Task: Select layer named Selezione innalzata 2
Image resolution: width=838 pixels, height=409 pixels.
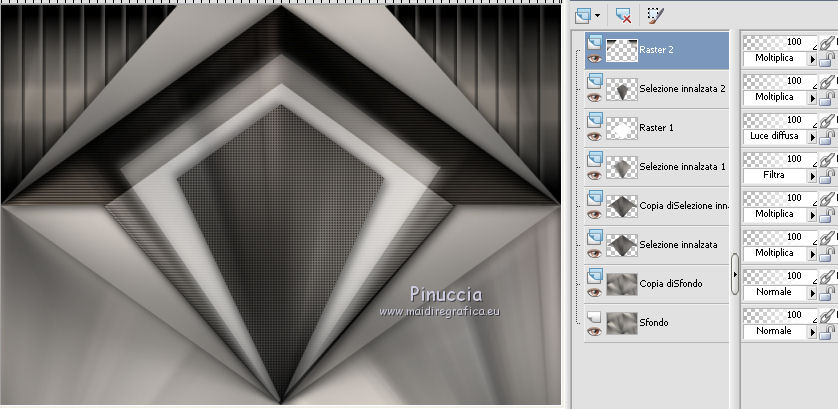Action: point(682,89)
